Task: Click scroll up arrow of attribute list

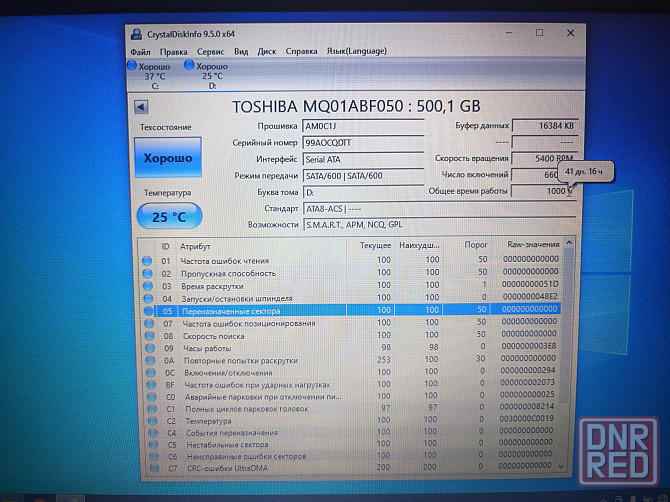Action: point(569,243)
